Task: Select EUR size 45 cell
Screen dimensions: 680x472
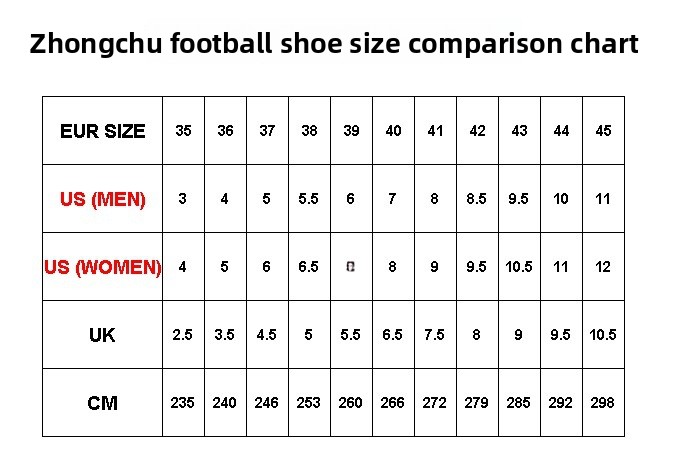Action: tap(603, 131)
